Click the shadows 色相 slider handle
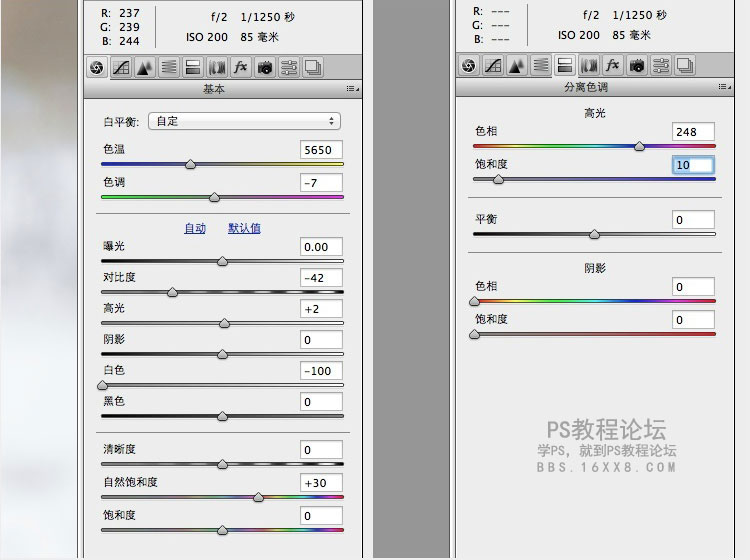This screenshot has height=560, width=750. click(474, 301)
